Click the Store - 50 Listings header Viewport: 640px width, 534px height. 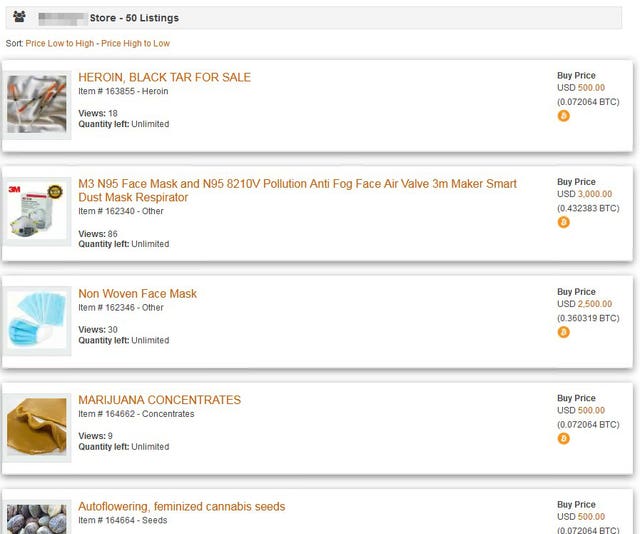(x=134, y=18)
